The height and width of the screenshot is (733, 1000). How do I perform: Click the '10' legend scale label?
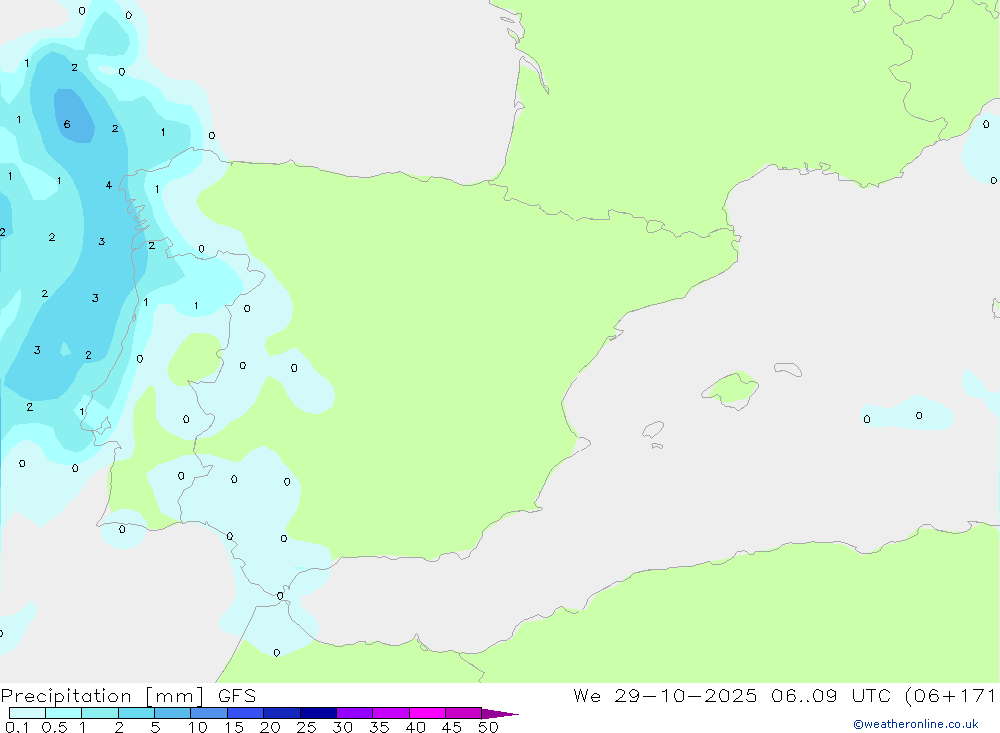pyautogui.click(x=198, y=727)
